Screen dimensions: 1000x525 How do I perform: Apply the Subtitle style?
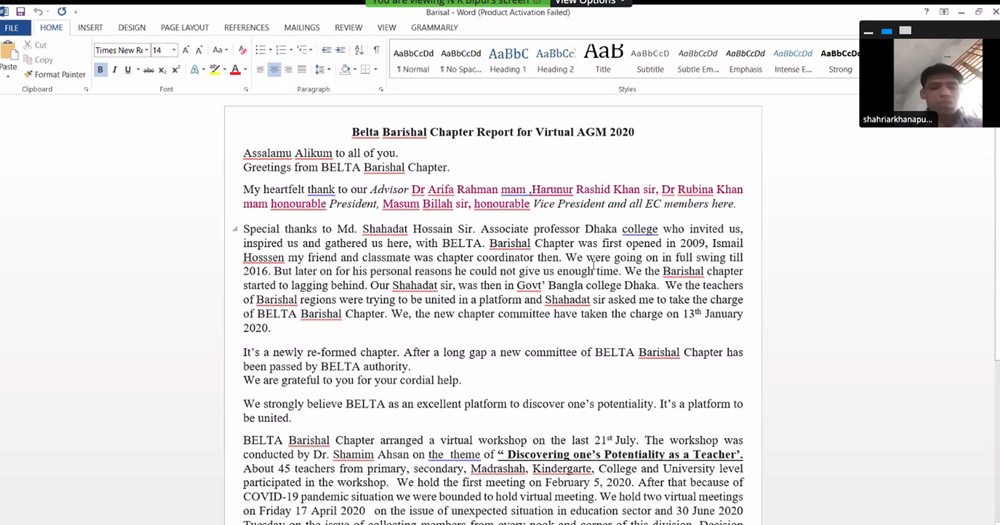pos(650,59)
